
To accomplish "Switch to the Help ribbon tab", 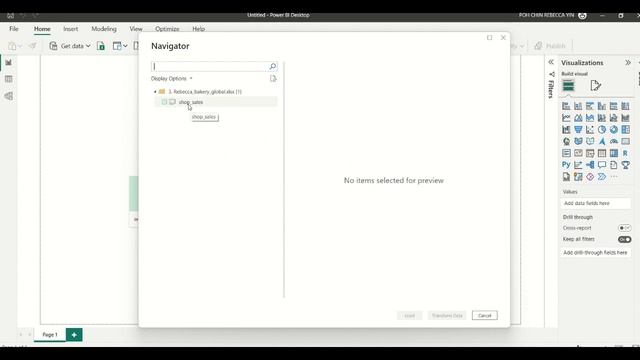I will (x=198, y=29).
